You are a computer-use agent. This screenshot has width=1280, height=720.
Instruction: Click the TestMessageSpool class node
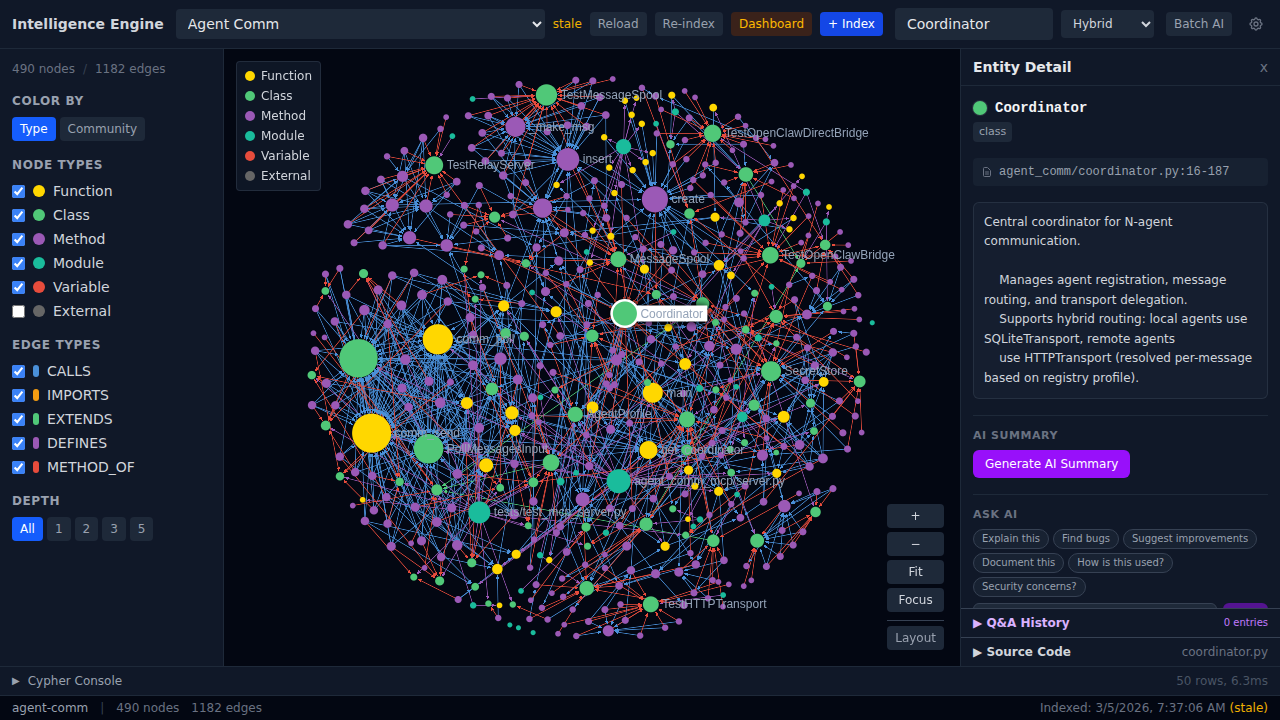(x=546, y=95)
